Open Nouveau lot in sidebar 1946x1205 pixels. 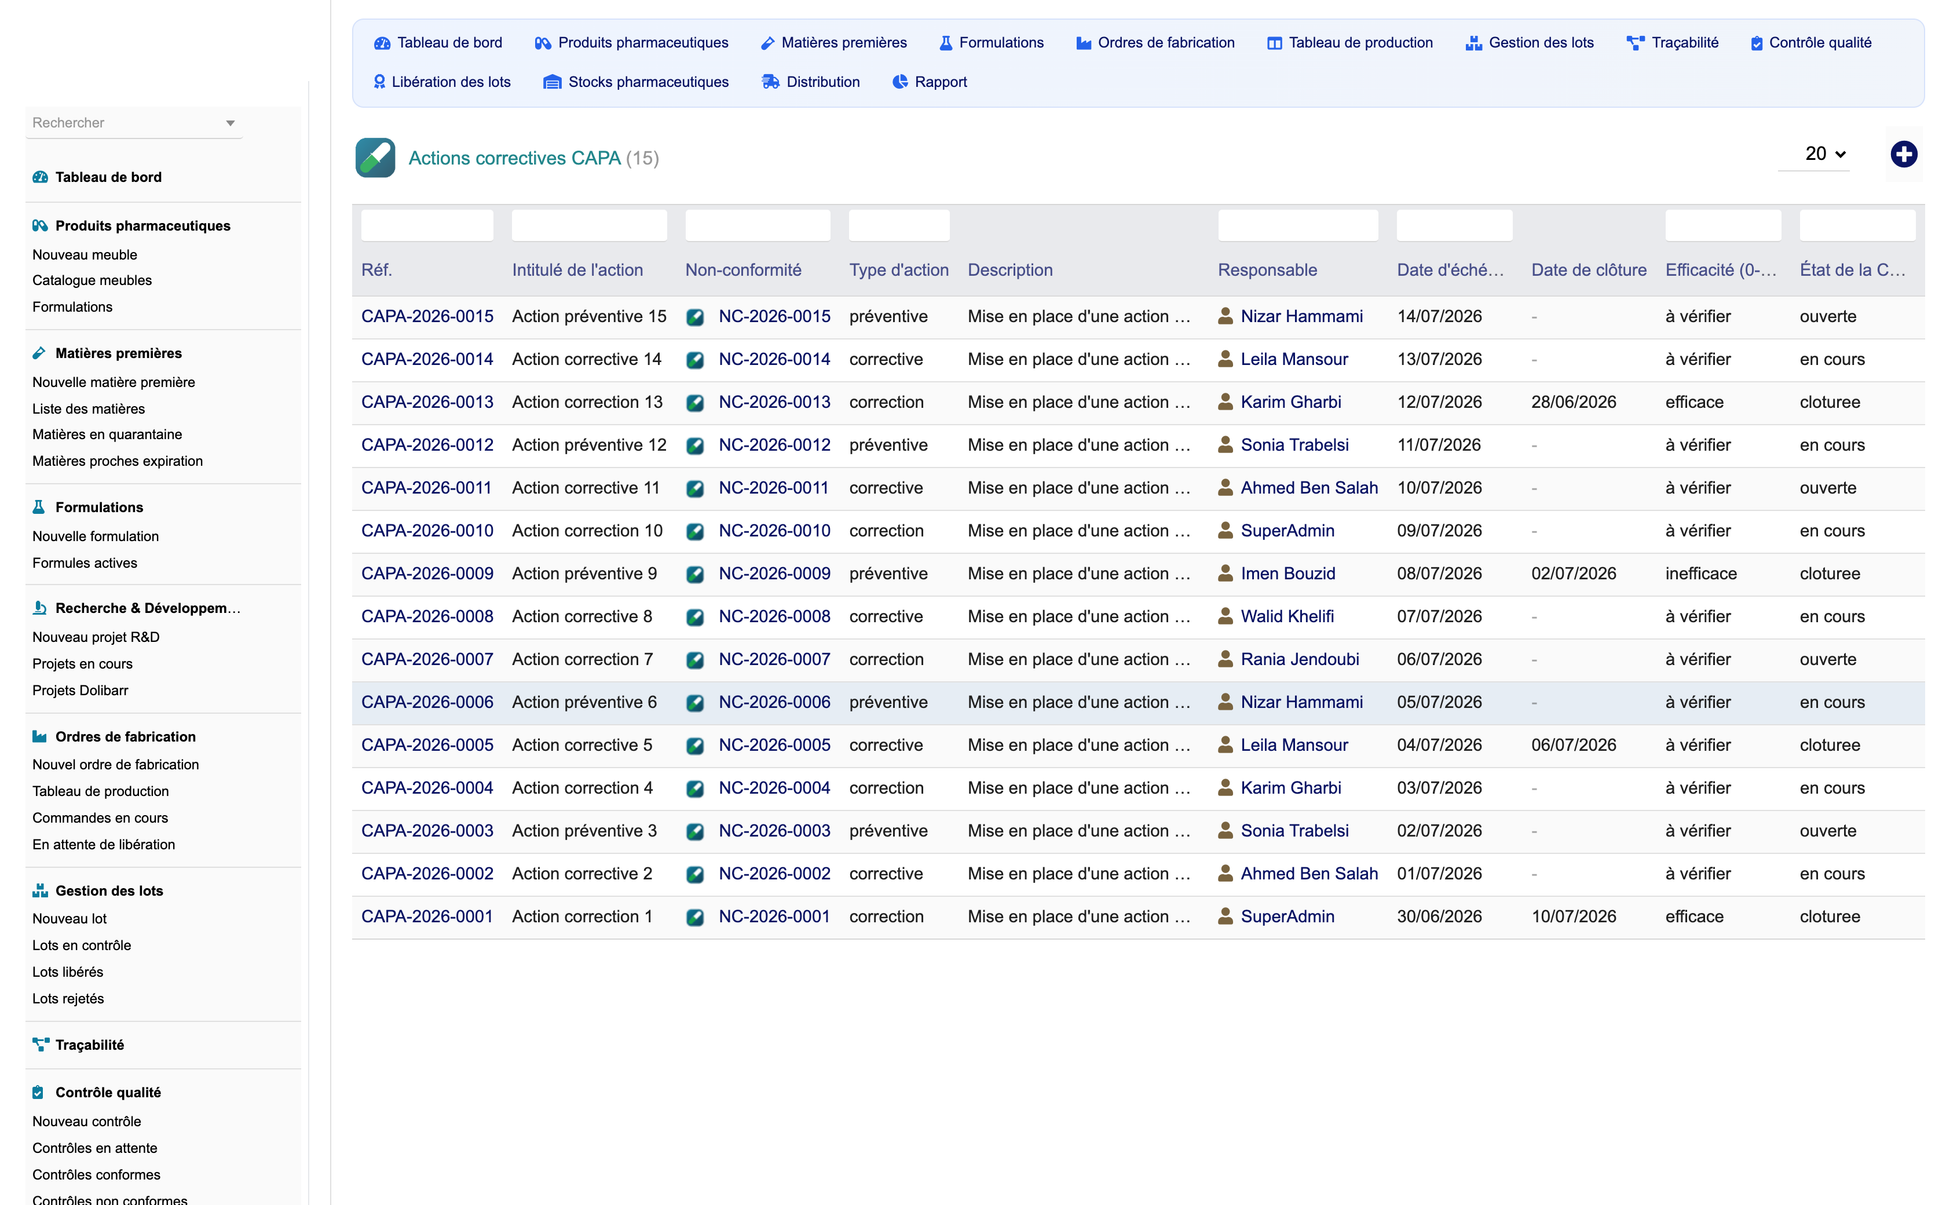[x=69, y=919]
